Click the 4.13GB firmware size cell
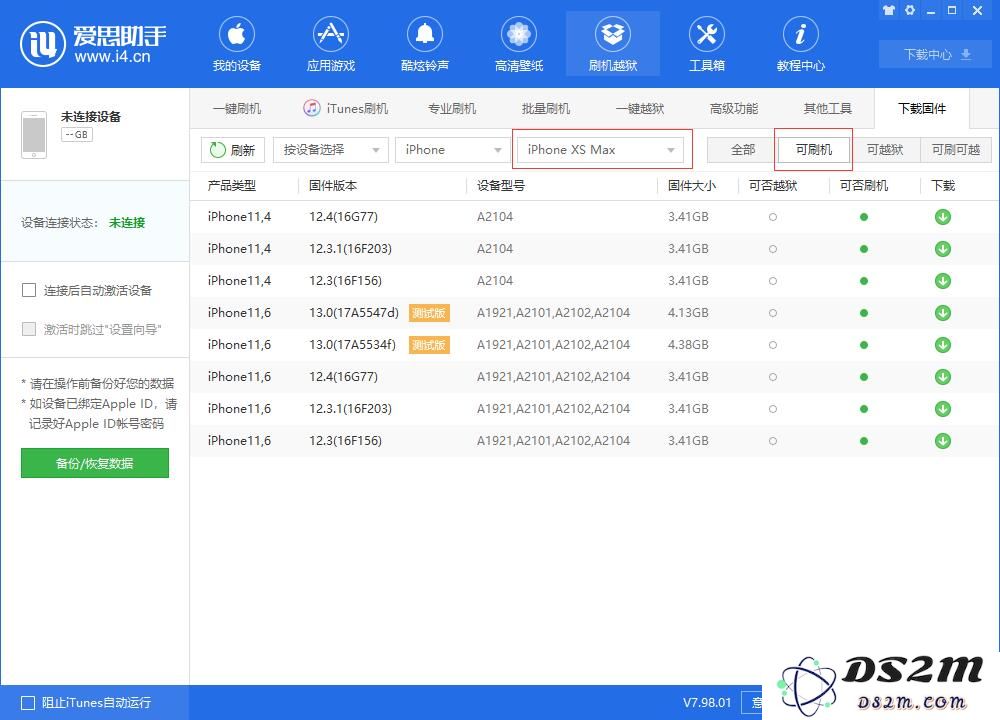This screenshot has height=720, width=1000. point(688,312)
